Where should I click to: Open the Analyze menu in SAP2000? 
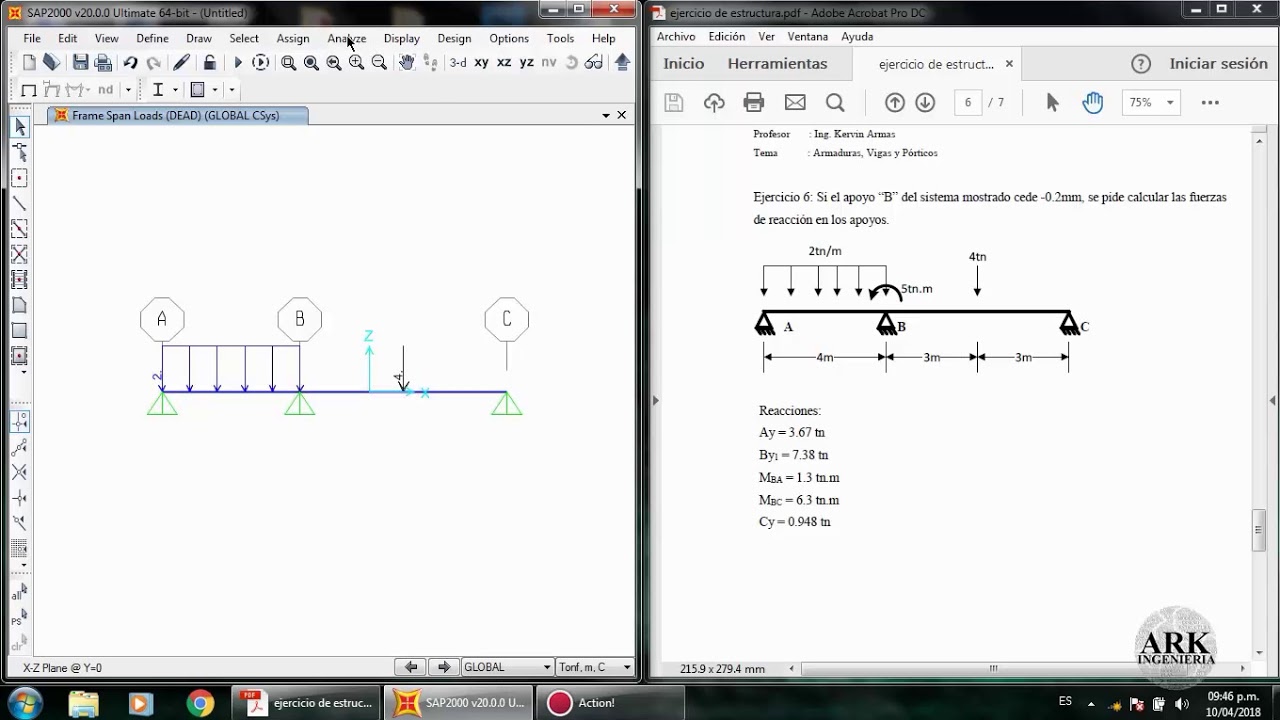[347, 38]
